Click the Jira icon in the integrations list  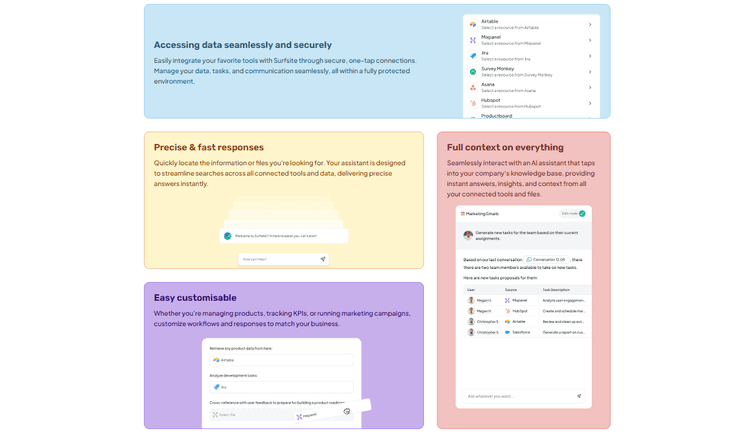(473, 56)
